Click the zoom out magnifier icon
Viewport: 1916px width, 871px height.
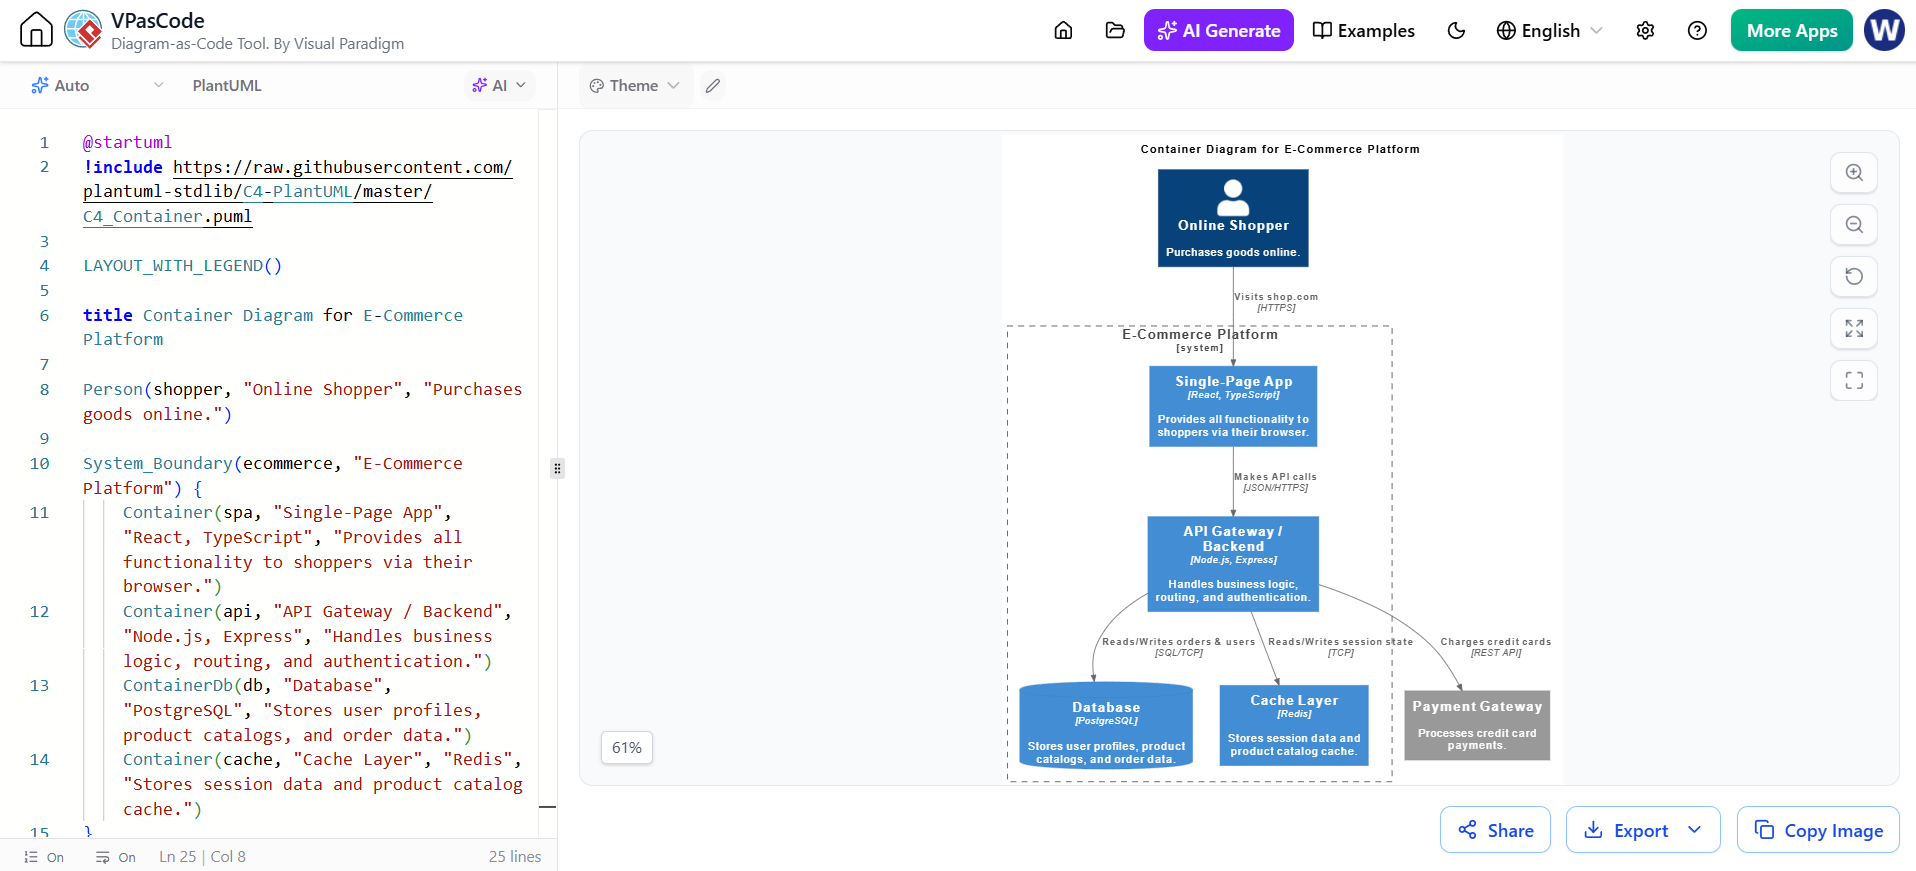[1853, 224]
